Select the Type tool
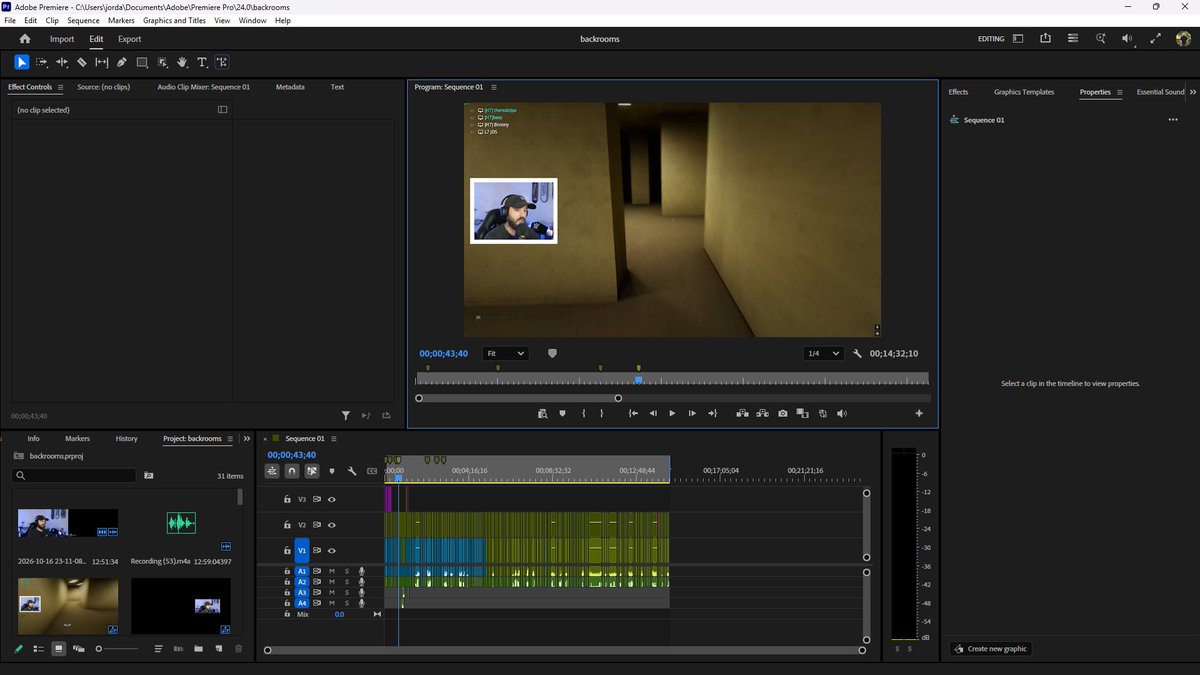This screenshot has height=675, width=1200. point(202,62)
